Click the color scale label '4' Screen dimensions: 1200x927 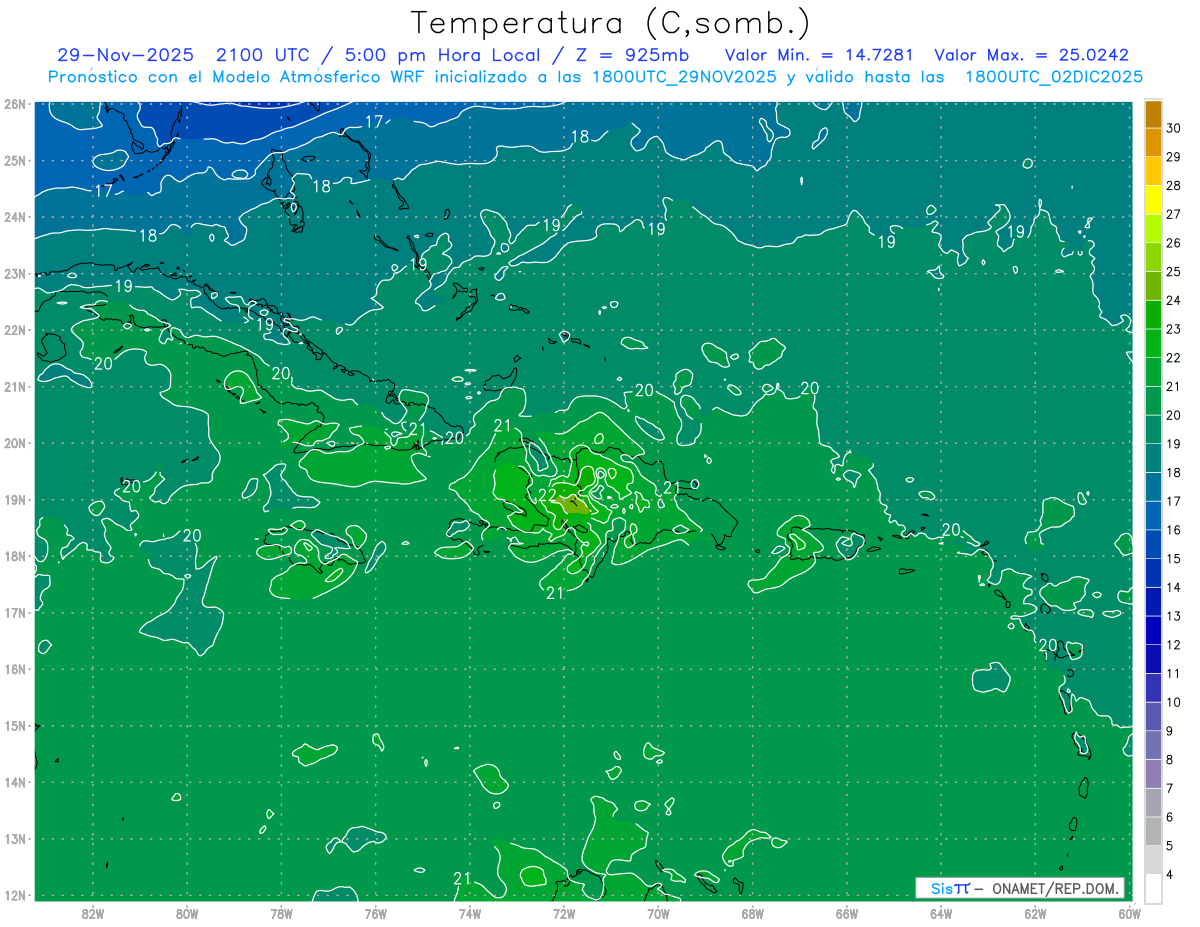coord(1170,874)
